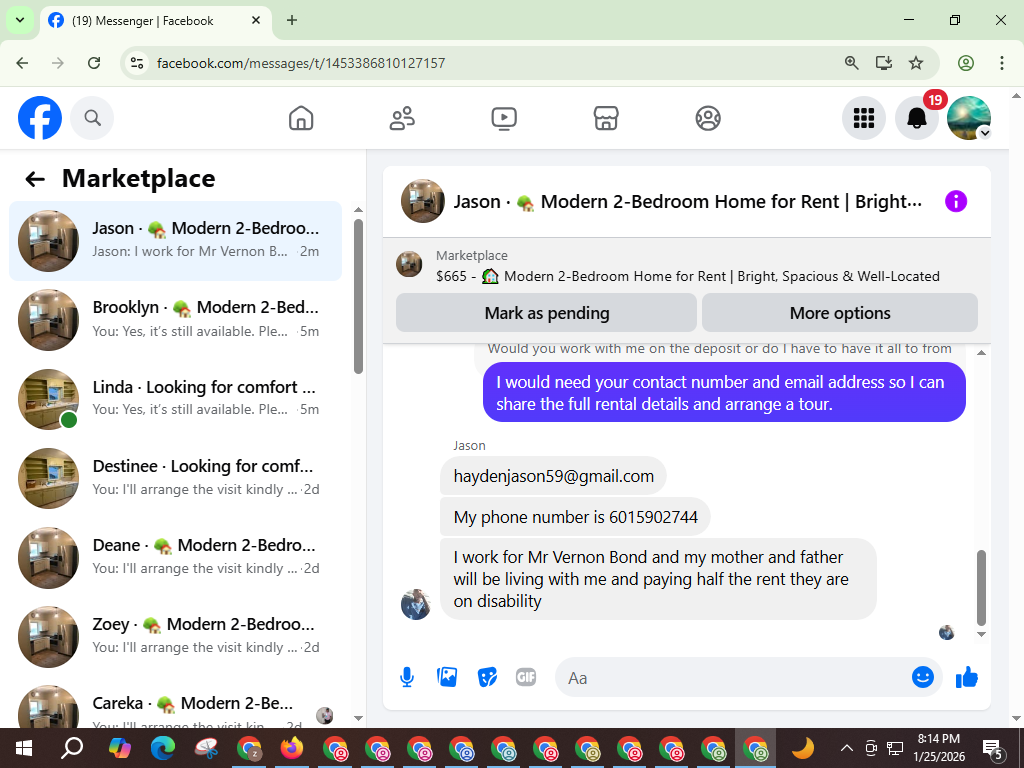Open conversation information purple i icon

tap(955, 201)
